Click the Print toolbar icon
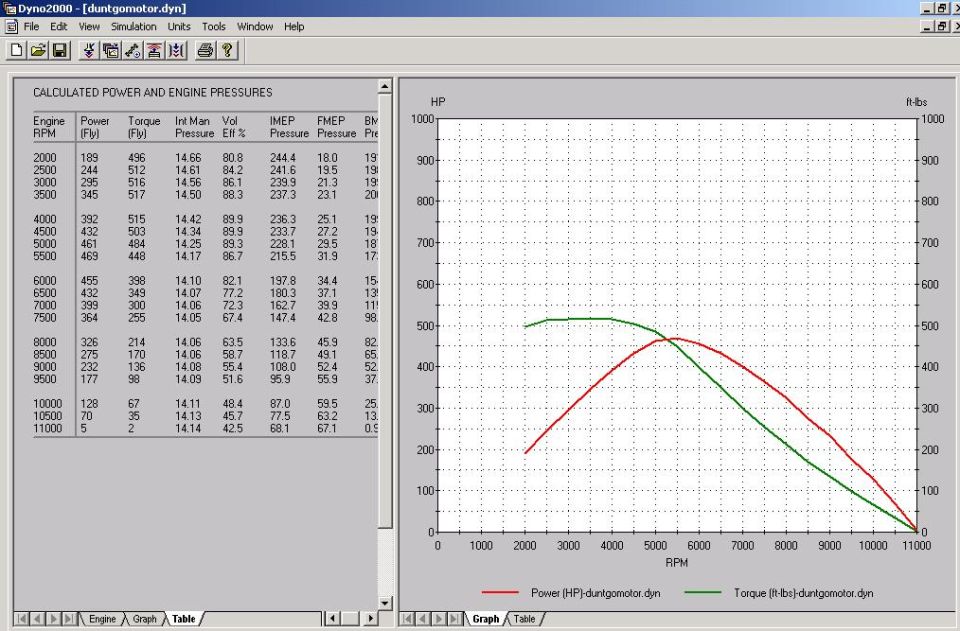The image size is (960, 631). (205, 50)
